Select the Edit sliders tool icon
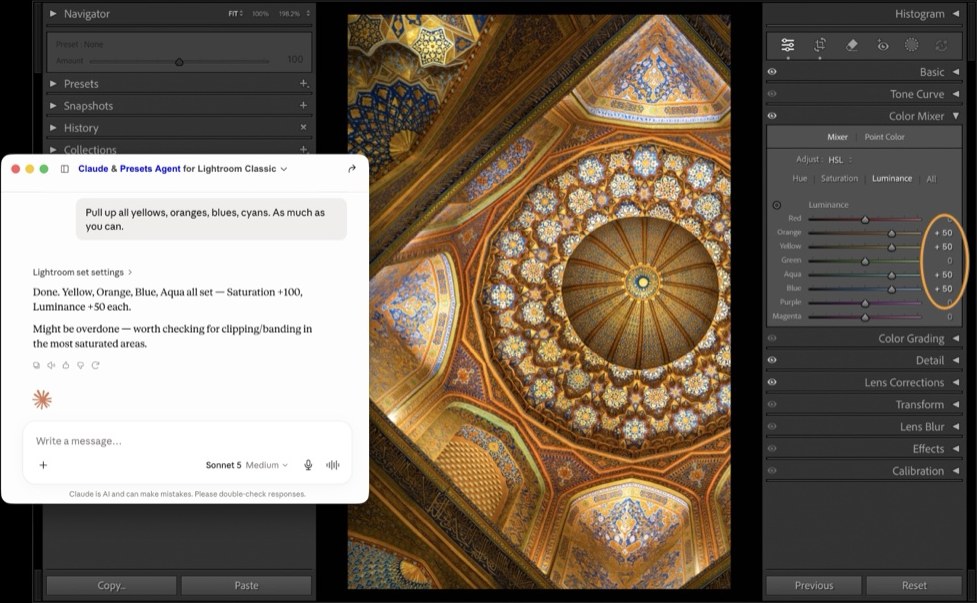 tap(788, 45)
